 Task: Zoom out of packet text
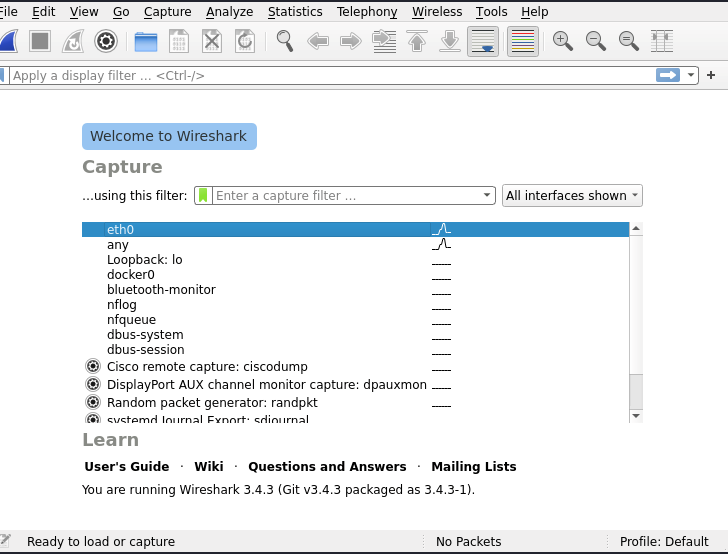point(596,41)
